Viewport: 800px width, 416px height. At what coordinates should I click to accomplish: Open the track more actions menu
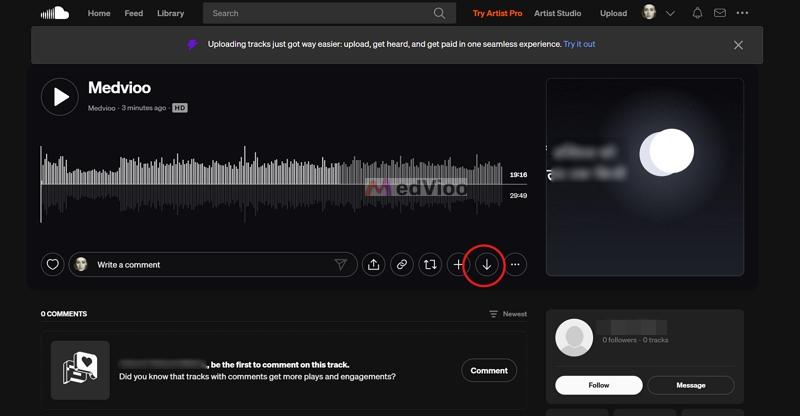tap(515, 264)
